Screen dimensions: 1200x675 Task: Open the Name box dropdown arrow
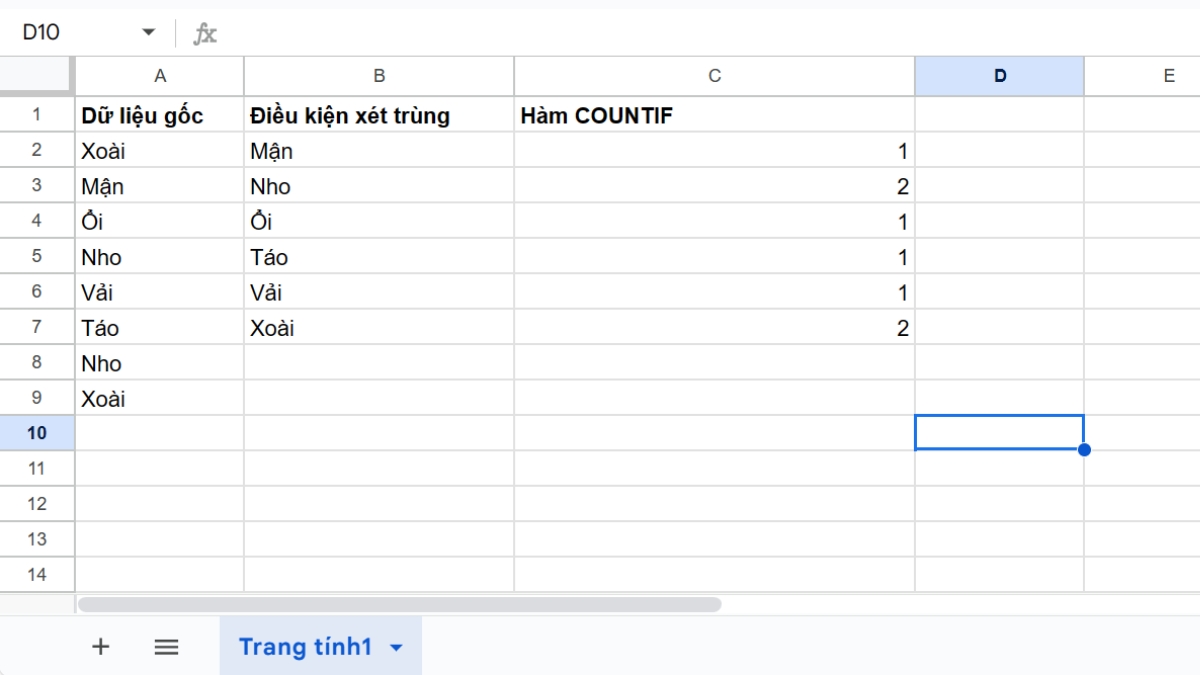coord(148,33)
